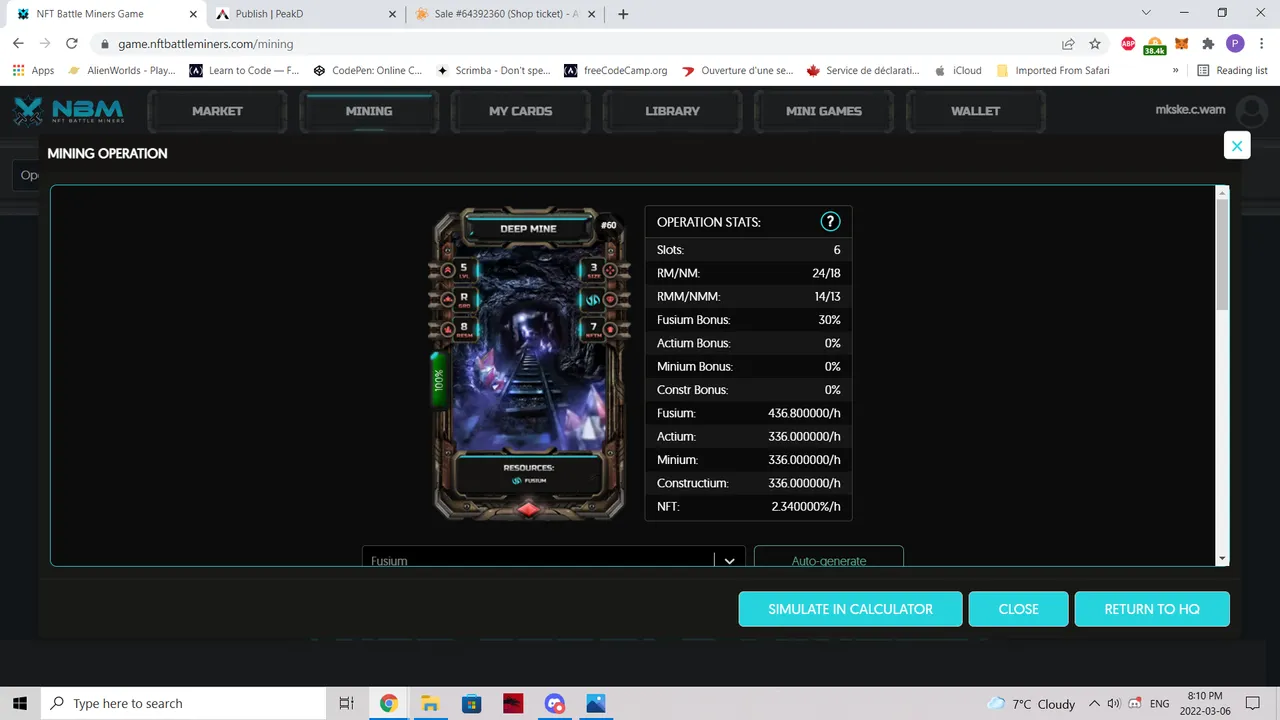The width and height of the screenshot is (1280, 720).
Task: Click the NBM logo
Action: (69, 111)
